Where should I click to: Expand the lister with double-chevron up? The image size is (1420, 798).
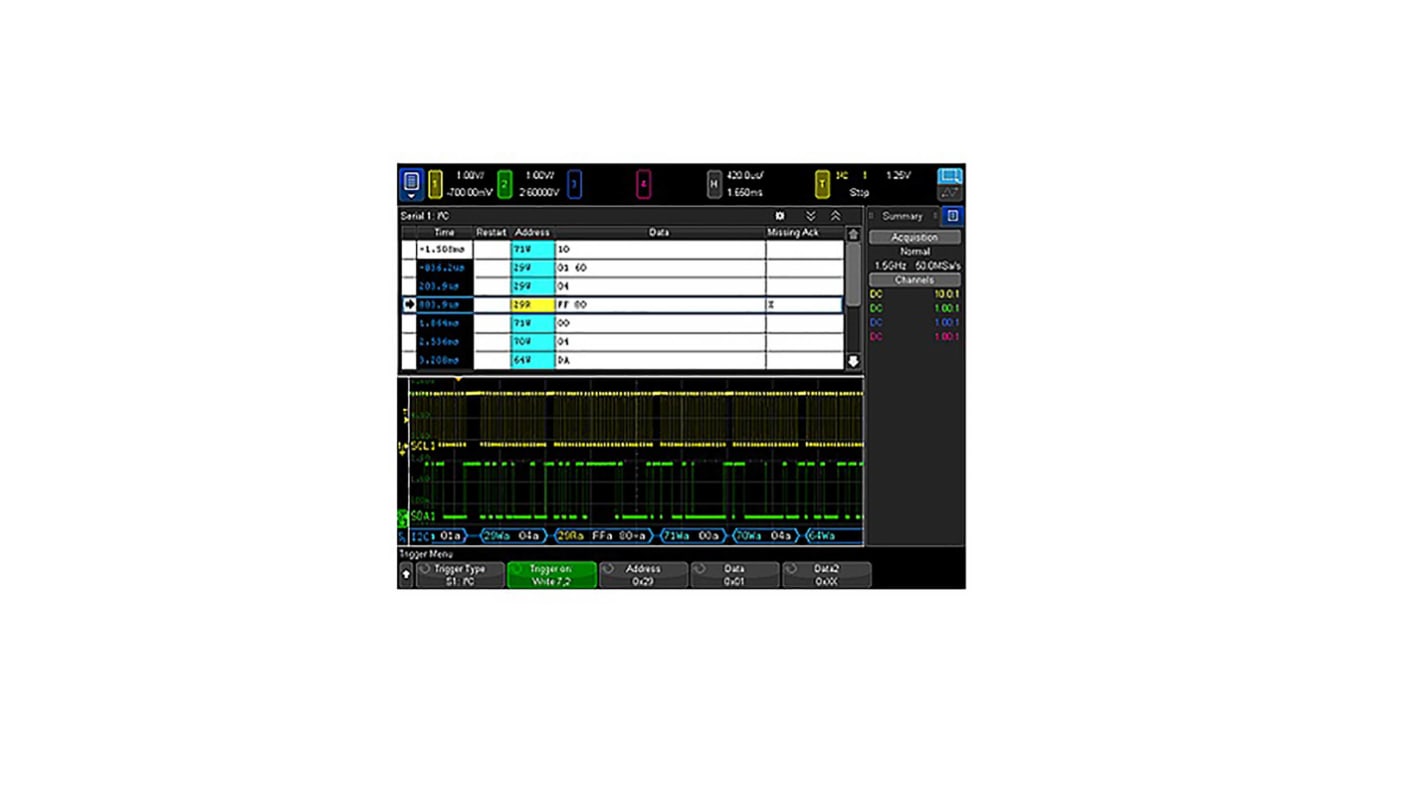point(835,215)
